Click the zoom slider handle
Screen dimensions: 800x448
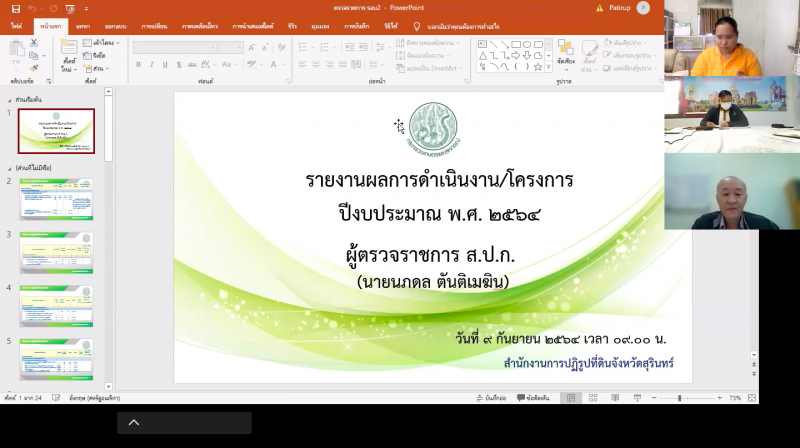coord(680,398)
